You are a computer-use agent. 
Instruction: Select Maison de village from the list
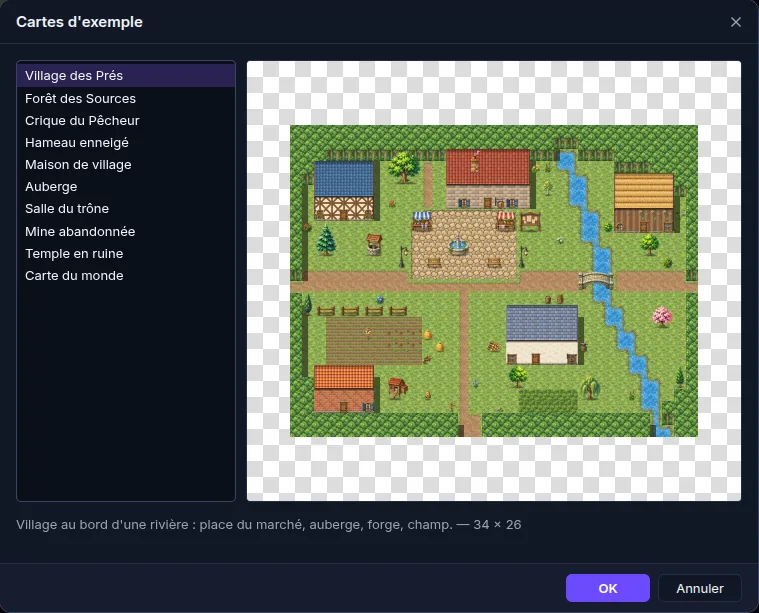(126, 165)
